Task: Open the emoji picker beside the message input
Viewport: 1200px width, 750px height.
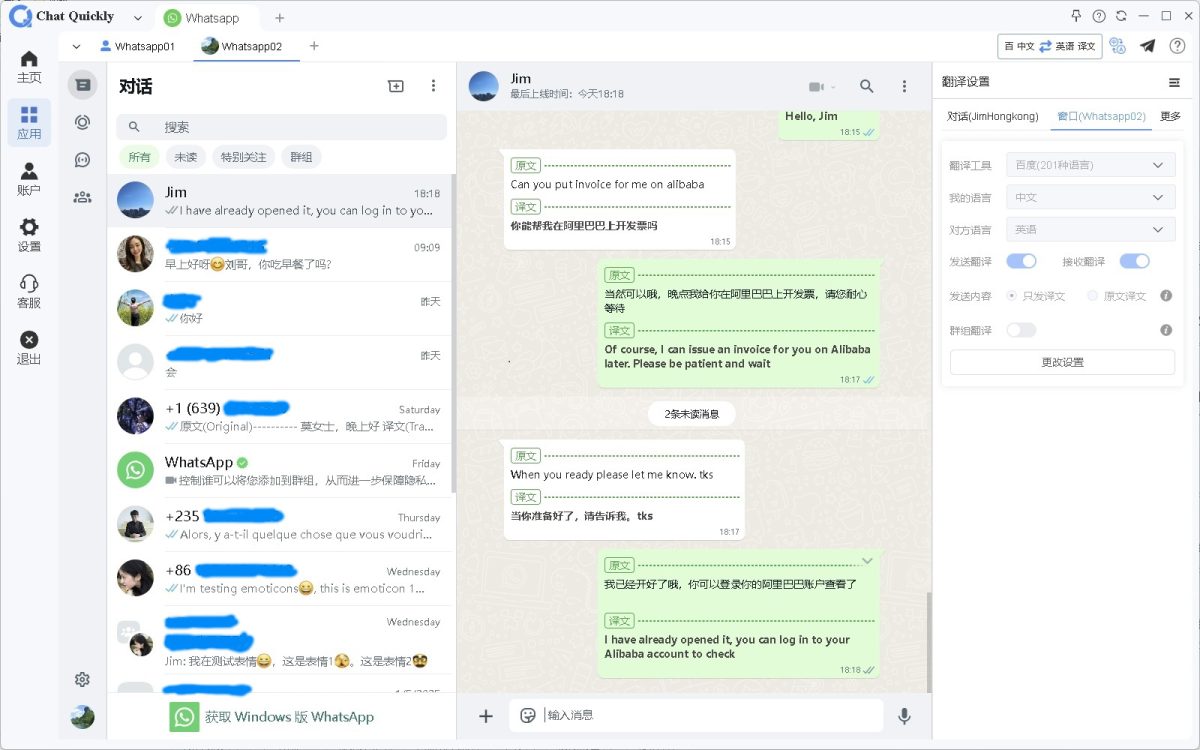Action: click(x=528, y=715)
